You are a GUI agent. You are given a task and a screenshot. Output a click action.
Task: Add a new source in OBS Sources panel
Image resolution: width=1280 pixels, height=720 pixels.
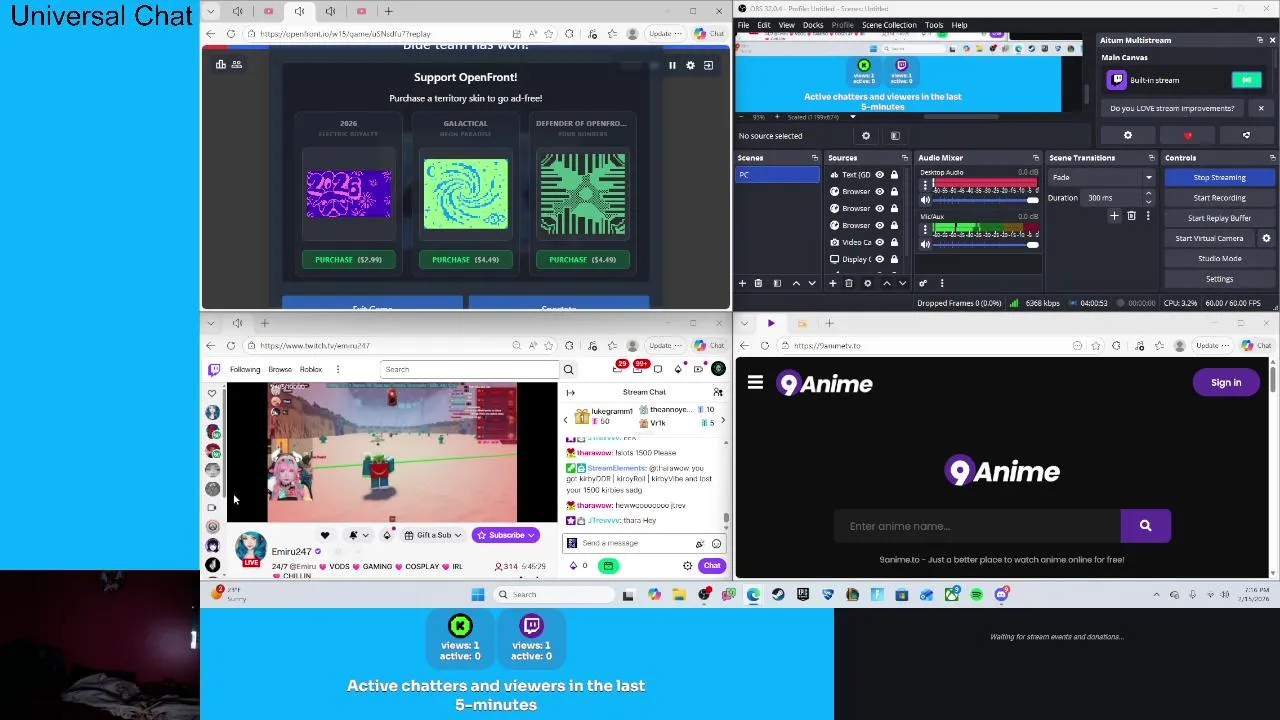coord(832,283)
